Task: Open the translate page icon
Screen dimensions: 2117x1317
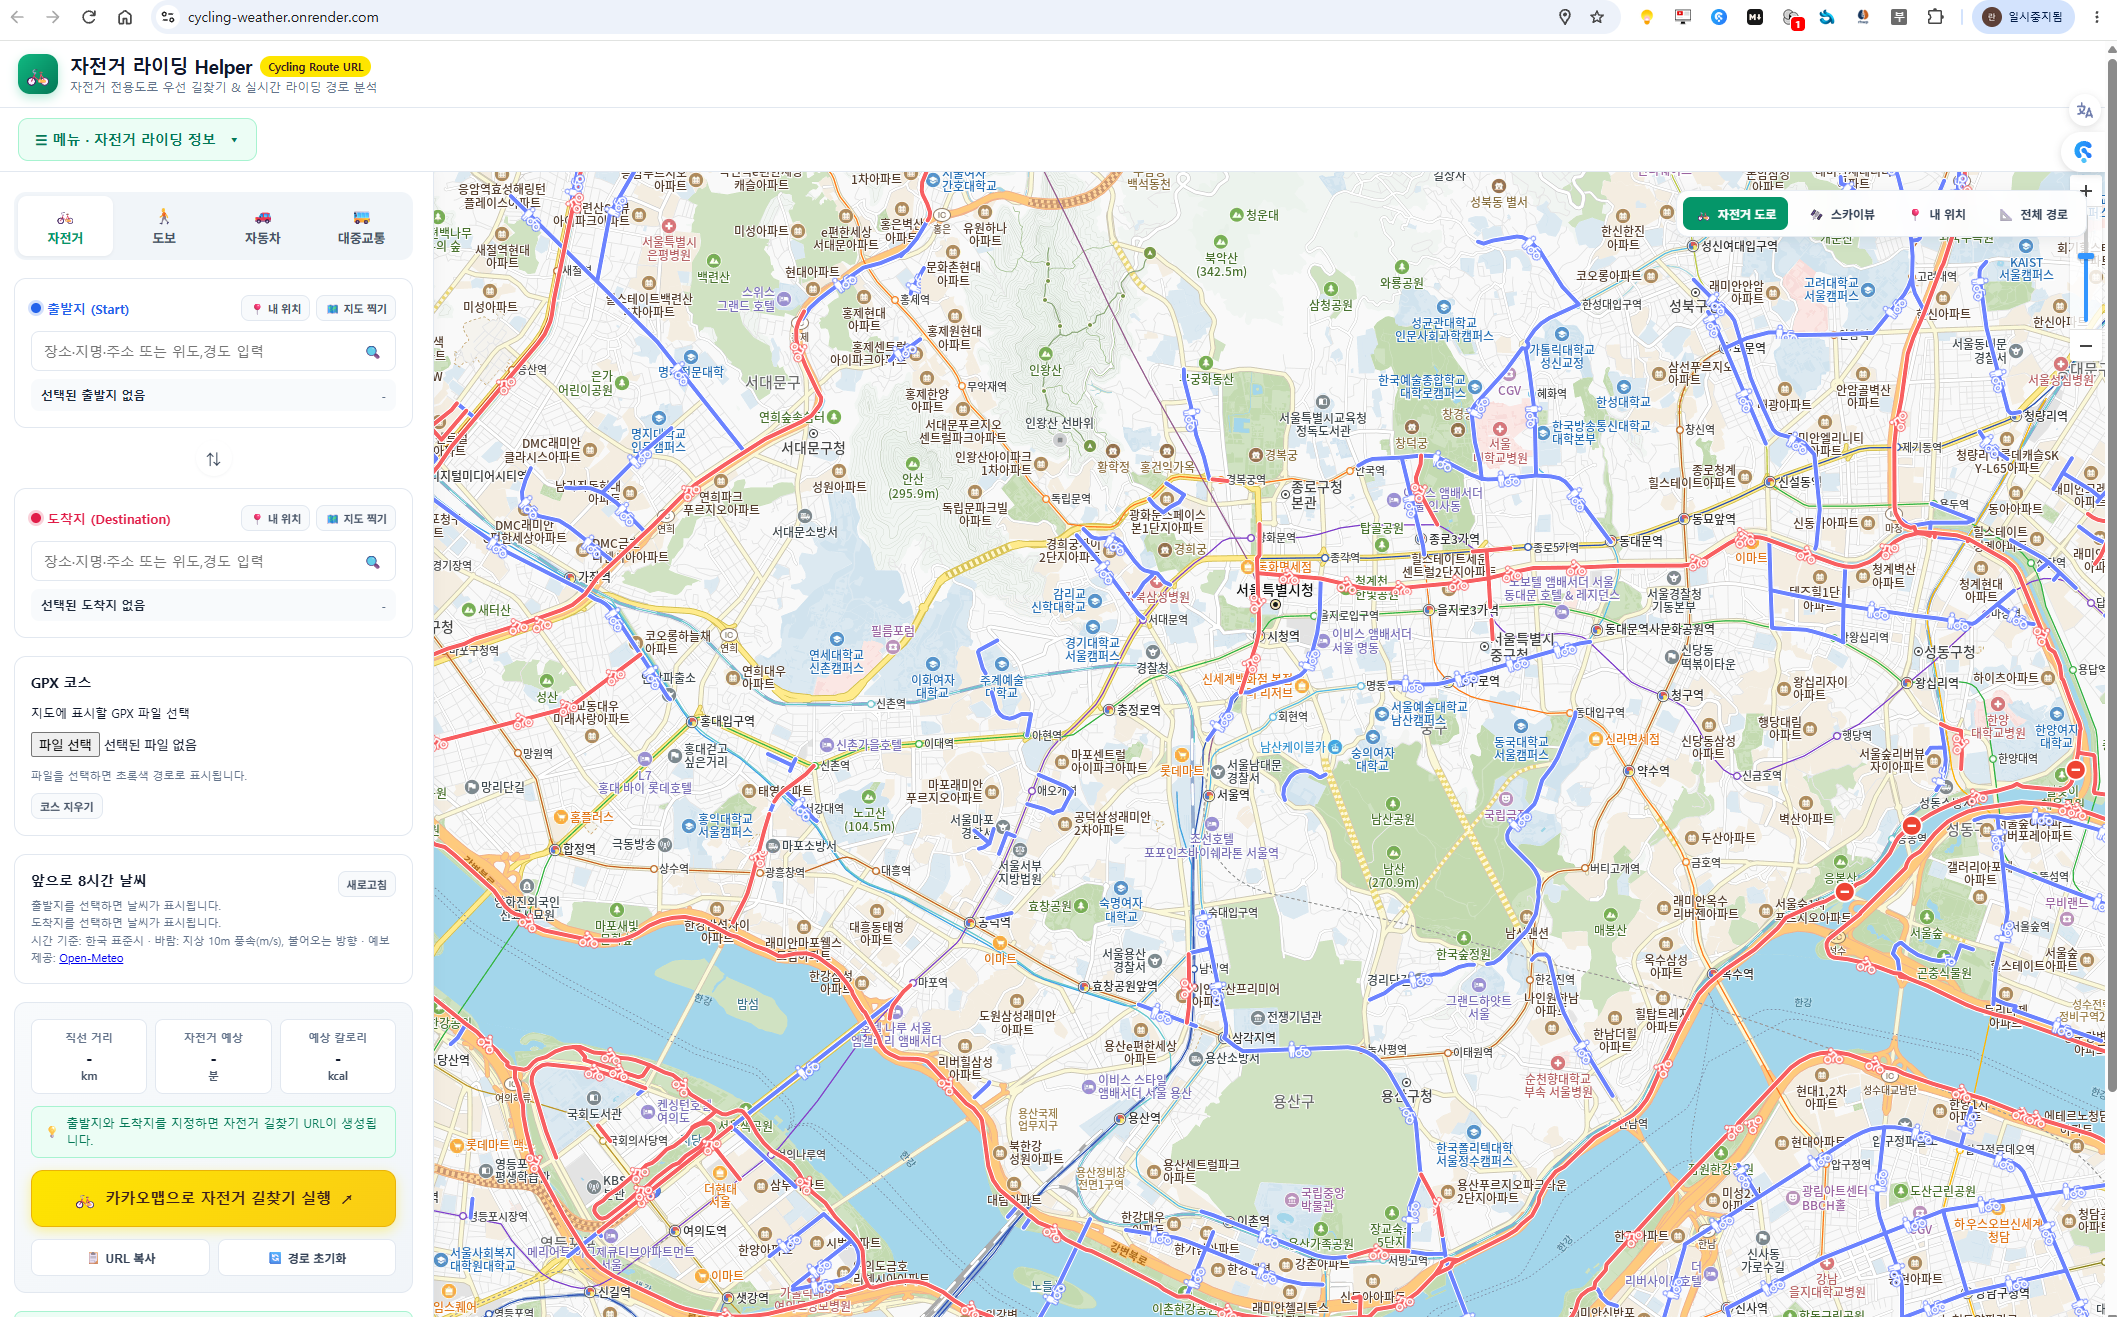Action: click(2085, 111)
